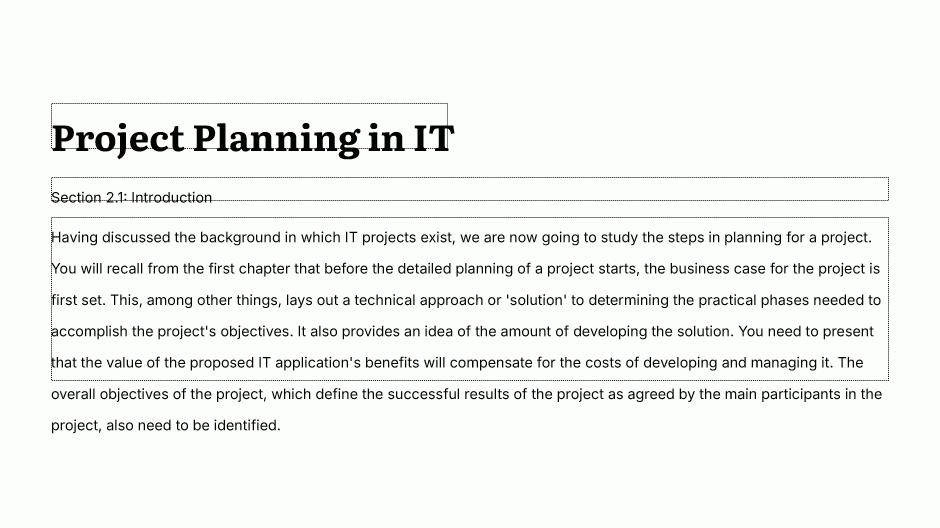Click the line beginning 'first set. This'

point(466,300)
